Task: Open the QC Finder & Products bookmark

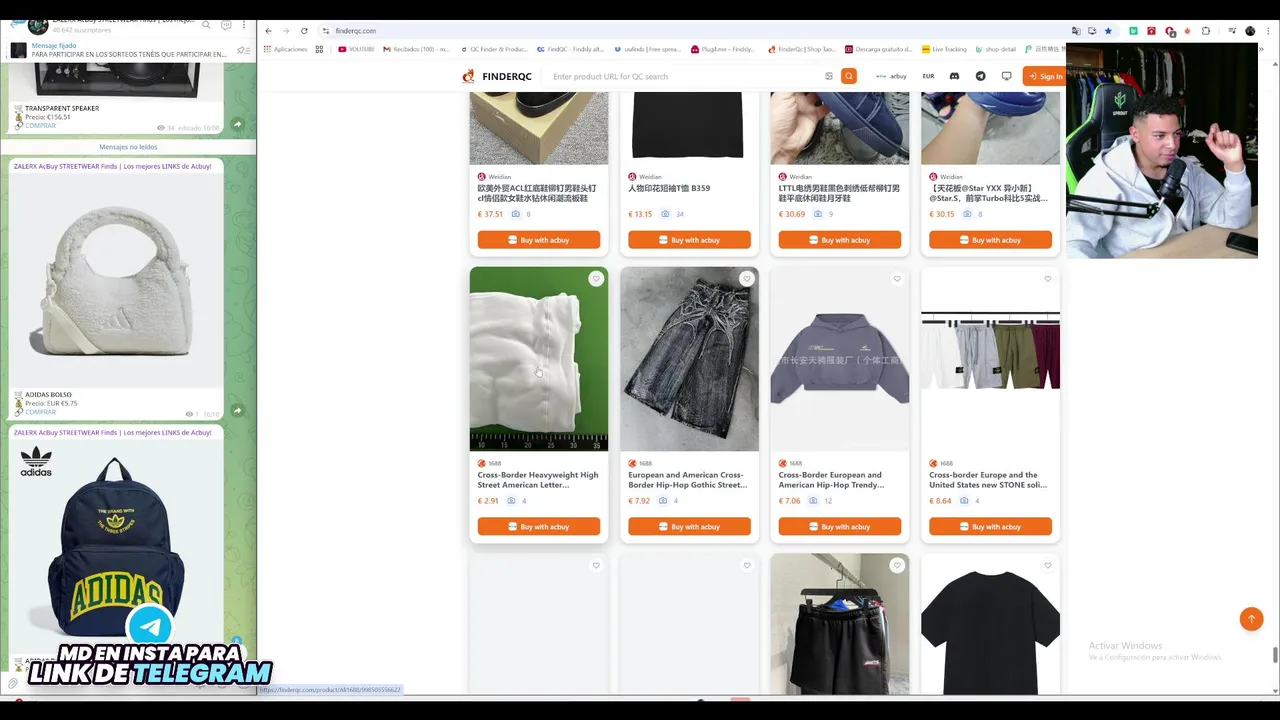Action: coord(494,49)
